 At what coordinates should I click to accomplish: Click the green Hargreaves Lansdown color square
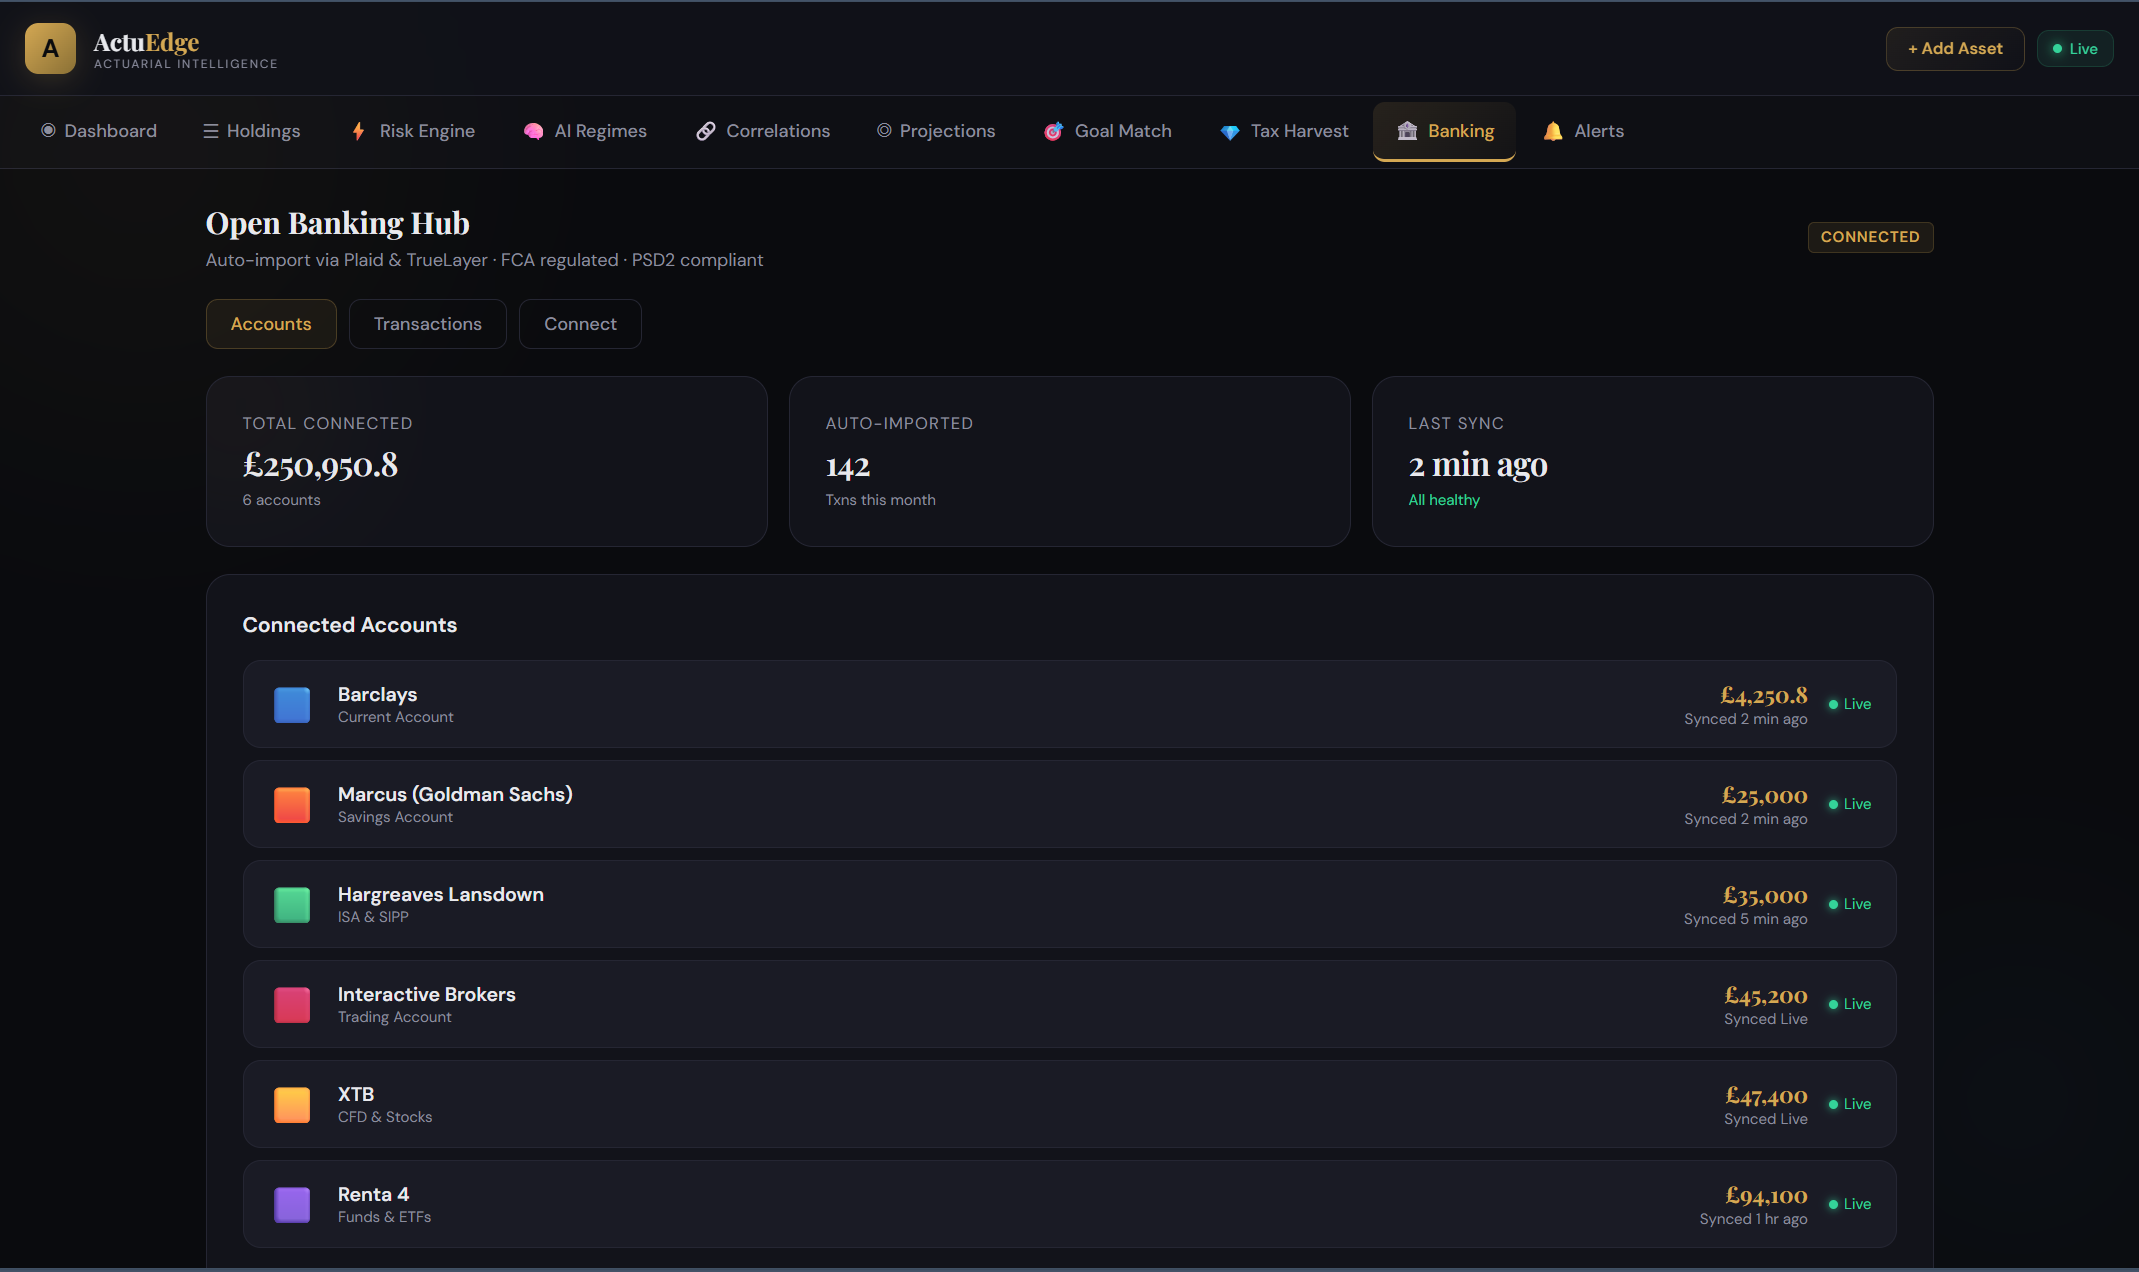(292, 904)
